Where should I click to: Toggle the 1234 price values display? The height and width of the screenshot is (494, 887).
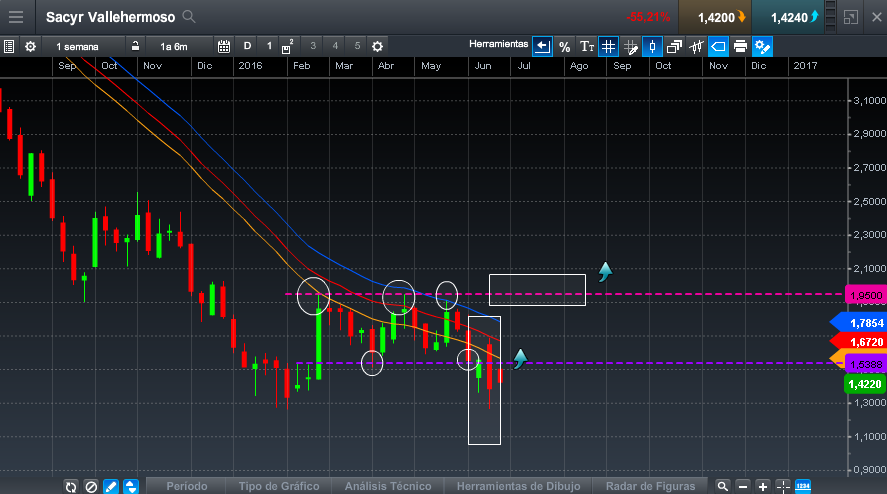click(x=803, y=486)
